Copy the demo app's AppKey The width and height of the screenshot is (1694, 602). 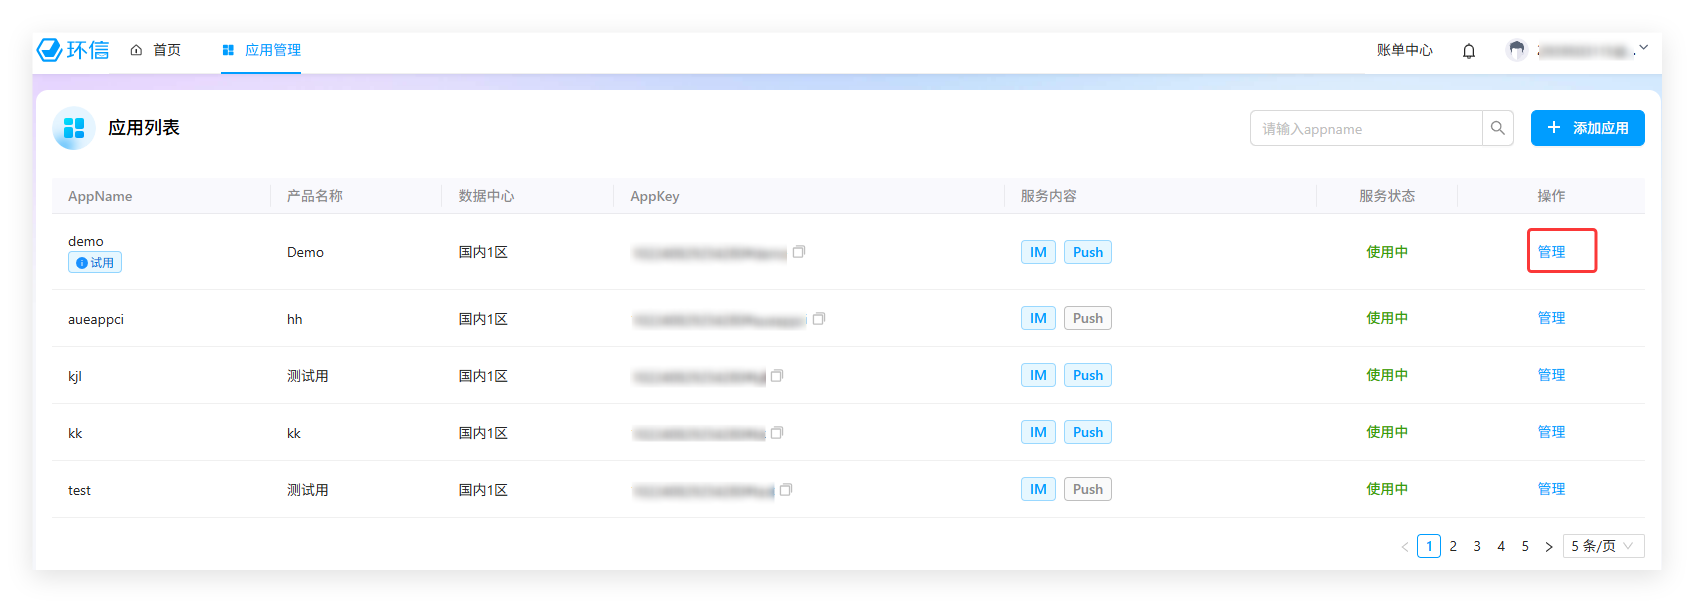tap(798, 252)
